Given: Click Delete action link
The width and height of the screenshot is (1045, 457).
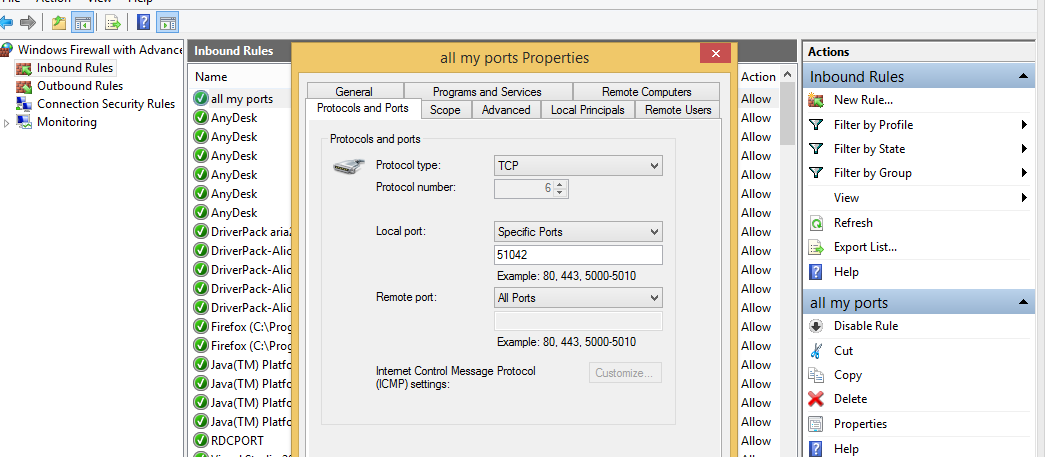Looking at the screenshot, I should click(x=850, y=399).
